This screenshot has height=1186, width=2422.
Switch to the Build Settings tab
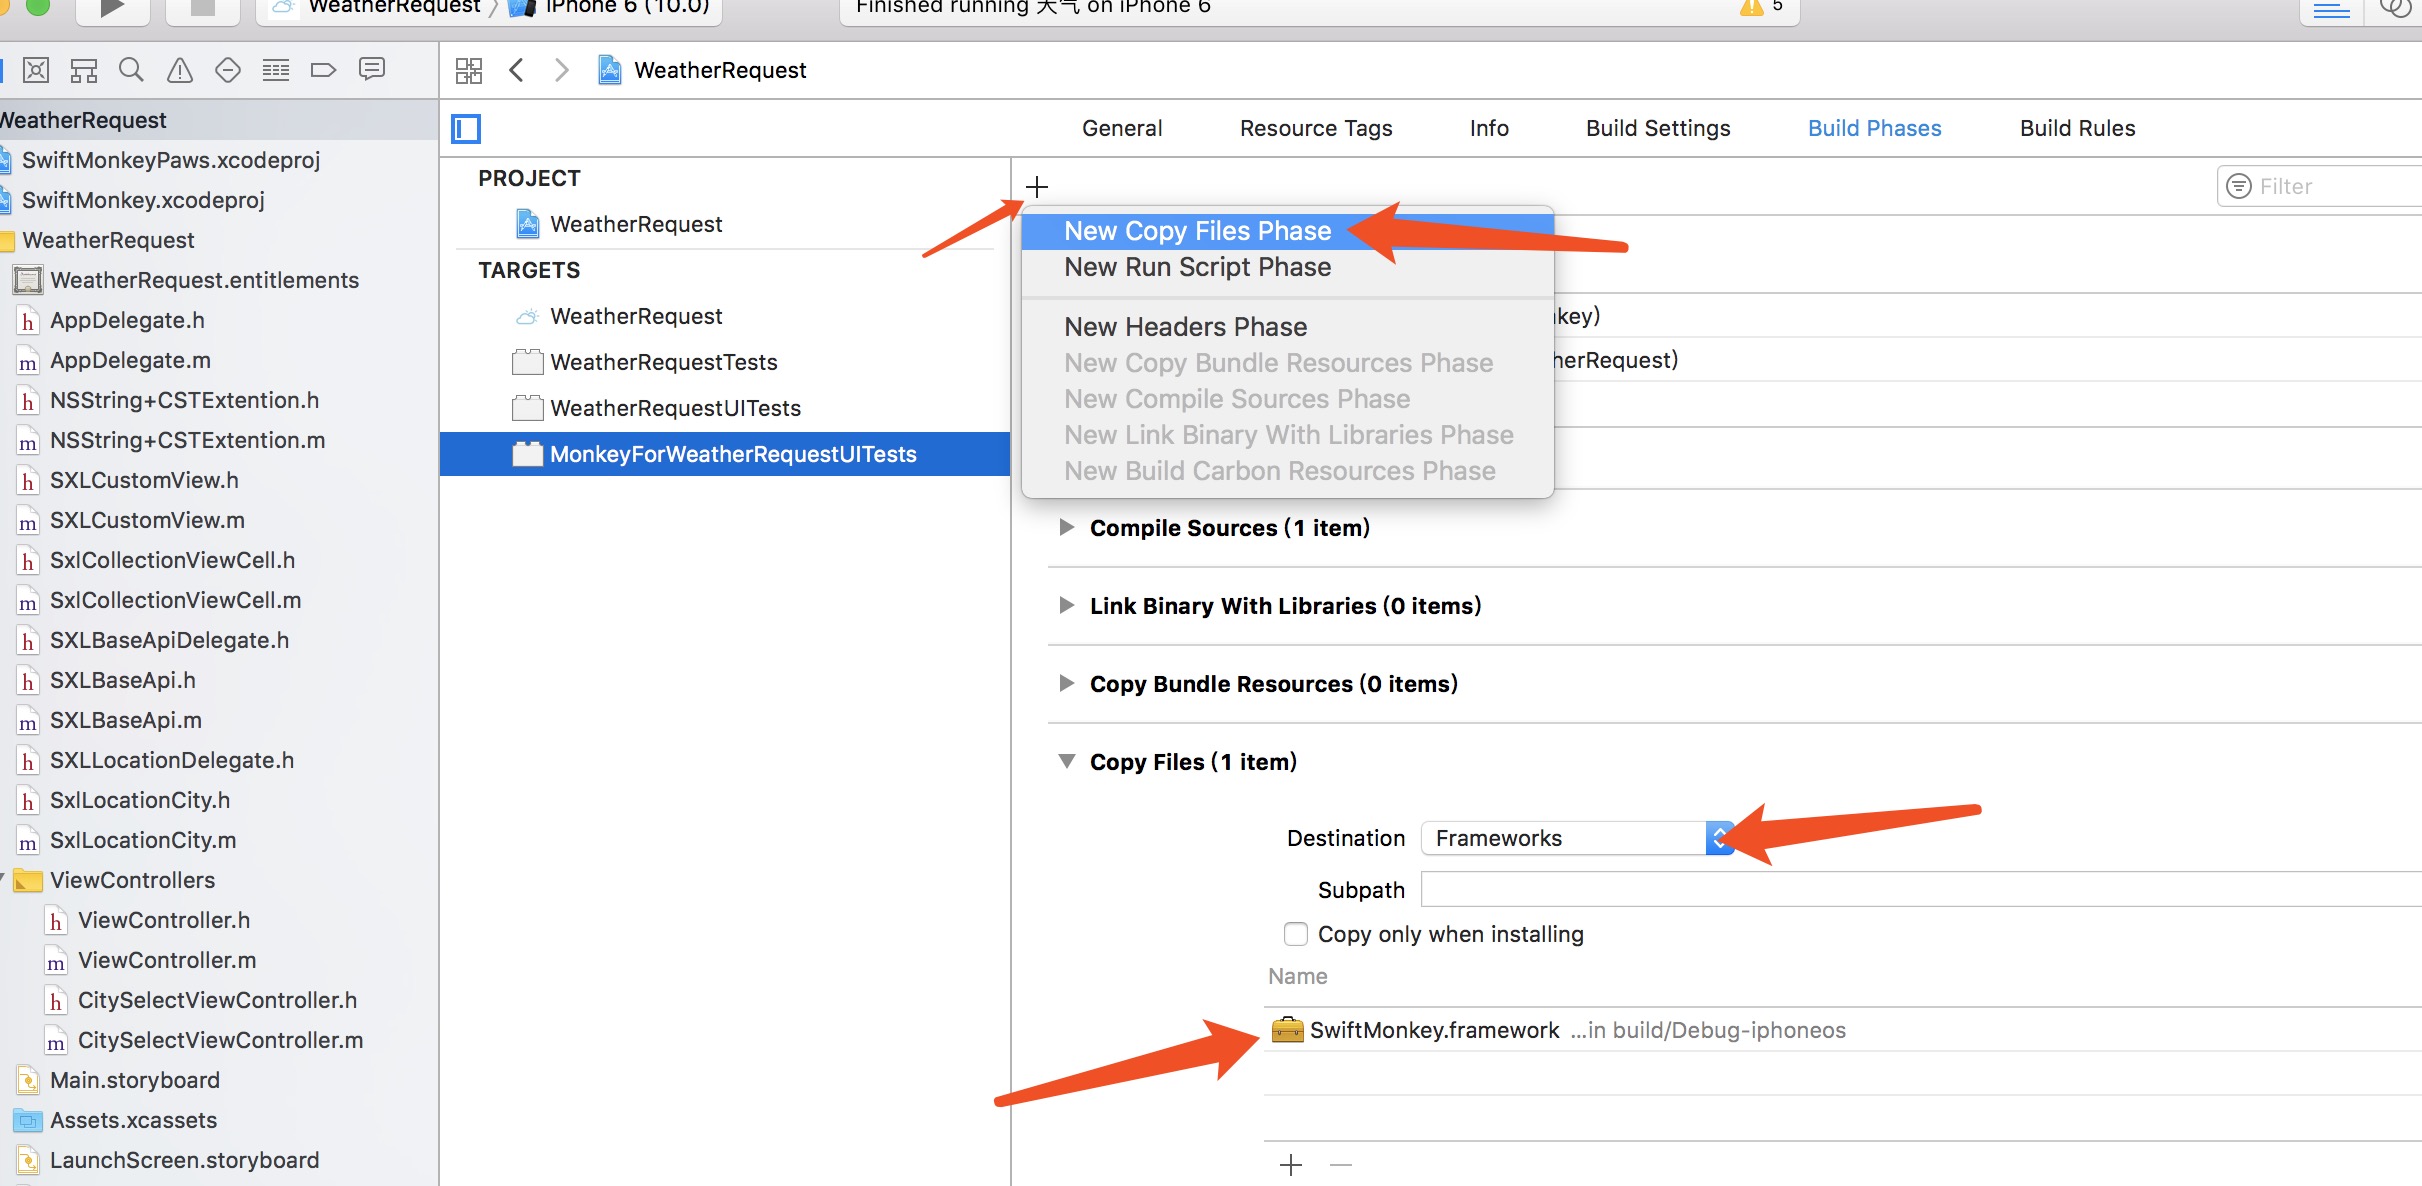tap(1658, 128)
